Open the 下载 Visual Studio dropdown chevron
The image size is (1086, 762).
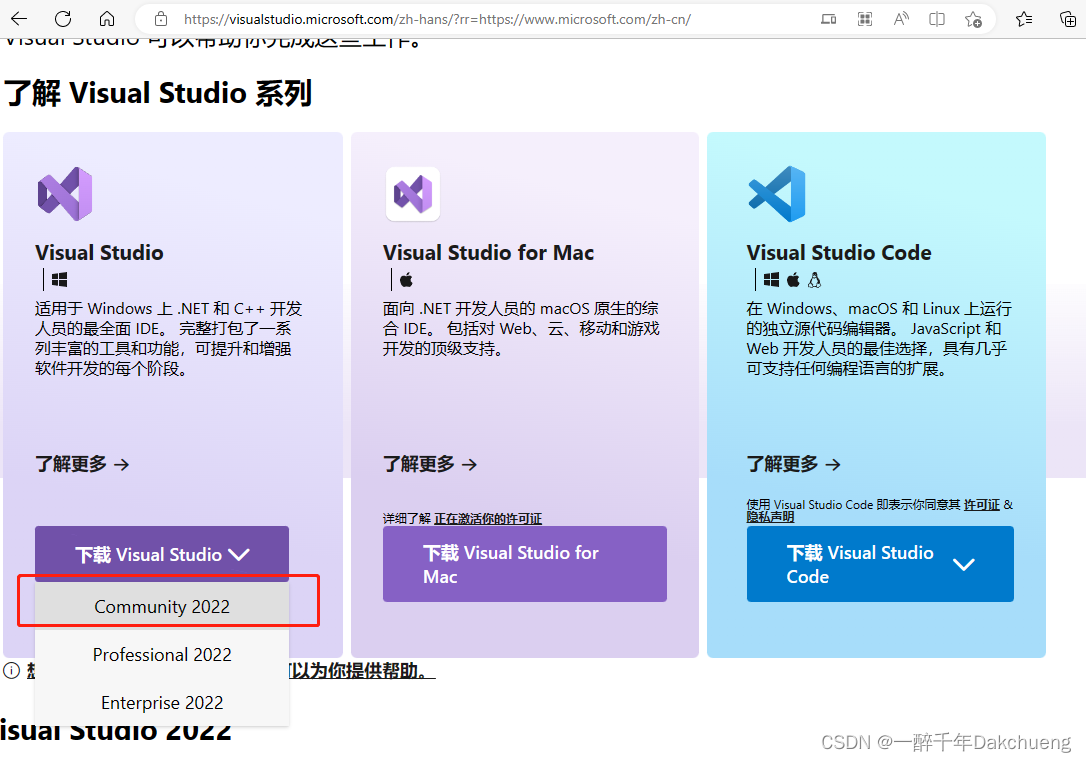coord(239,554)
